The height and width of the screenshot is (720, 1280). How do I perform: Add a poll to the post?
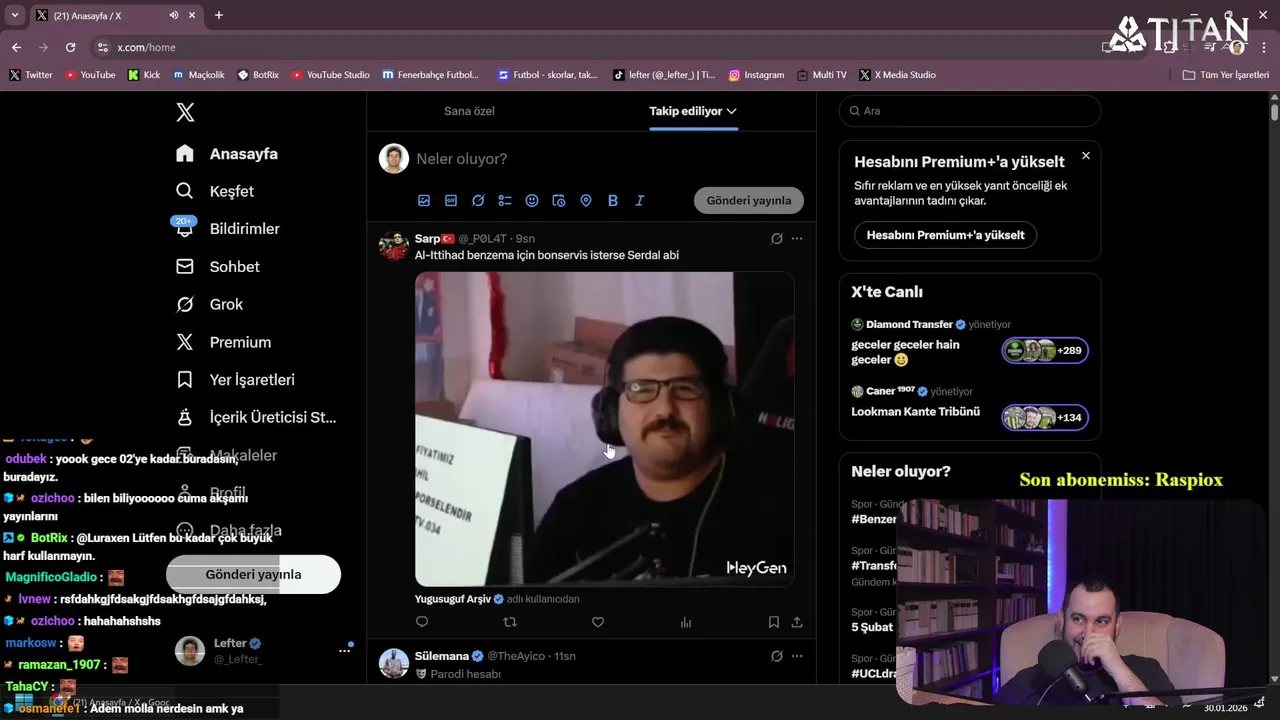point(505,200)
